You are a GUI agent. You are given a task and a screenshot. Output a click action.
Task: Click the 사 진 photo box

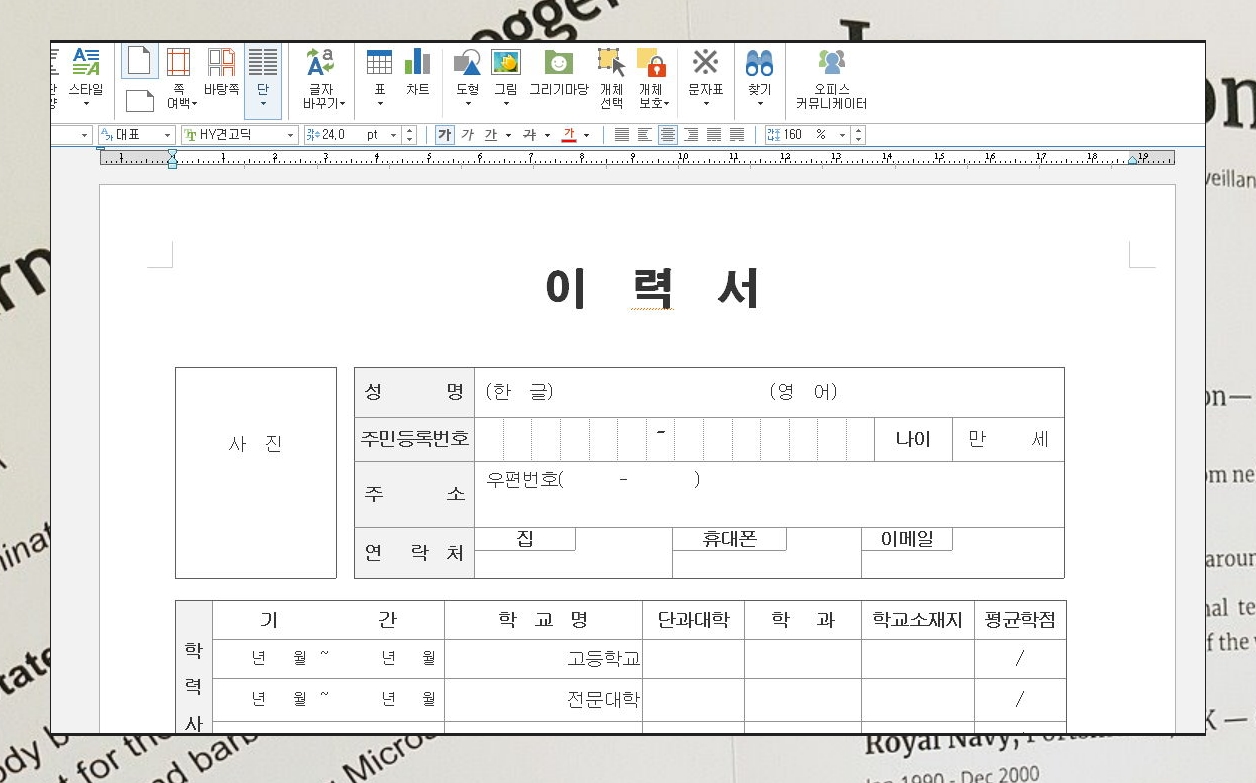pyautogui.click(x=256, y=472)
